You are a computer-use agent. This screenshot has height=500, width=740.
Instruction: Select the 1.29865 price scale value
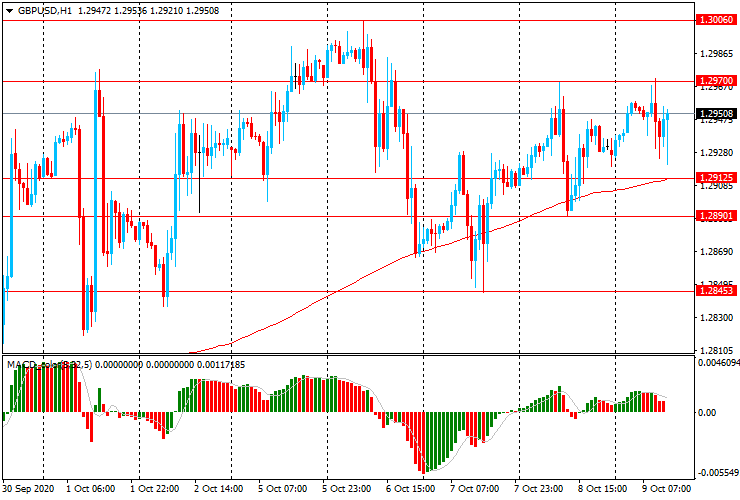717,54
